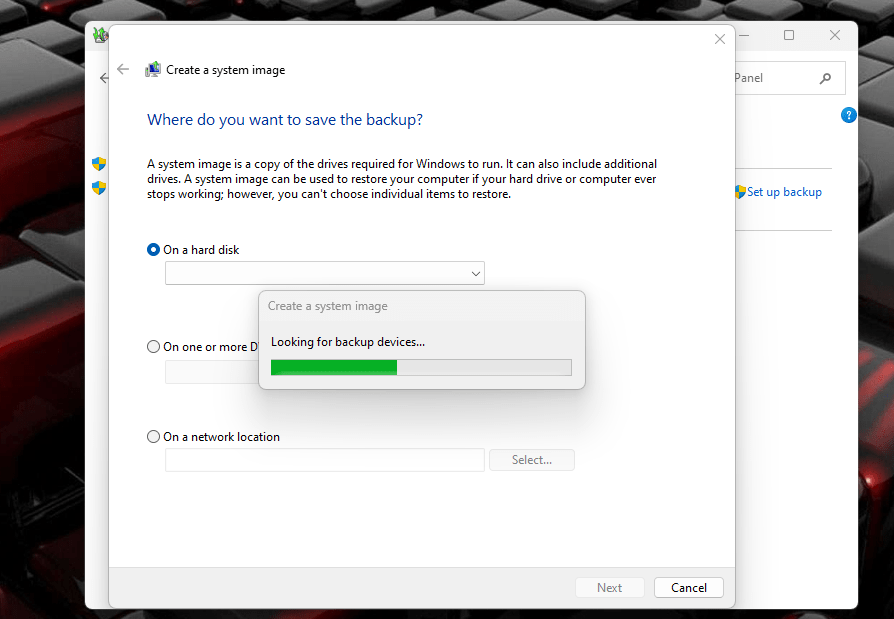Open the Set up backup link
Viewport: 894px width, 619px height.
[x=785, y=191]
